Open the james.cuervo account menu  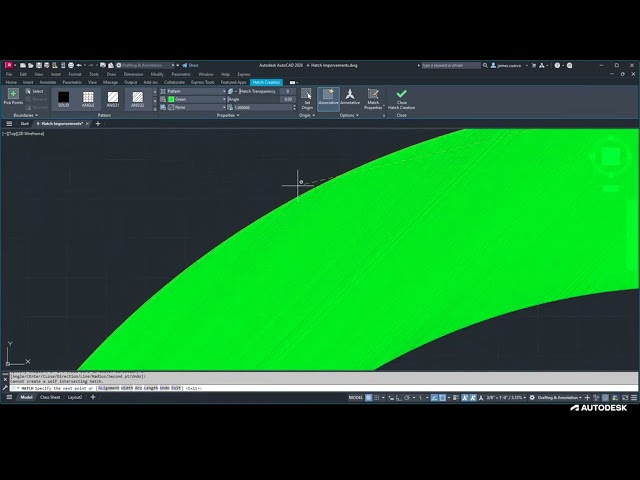click(x=509, y=65)
